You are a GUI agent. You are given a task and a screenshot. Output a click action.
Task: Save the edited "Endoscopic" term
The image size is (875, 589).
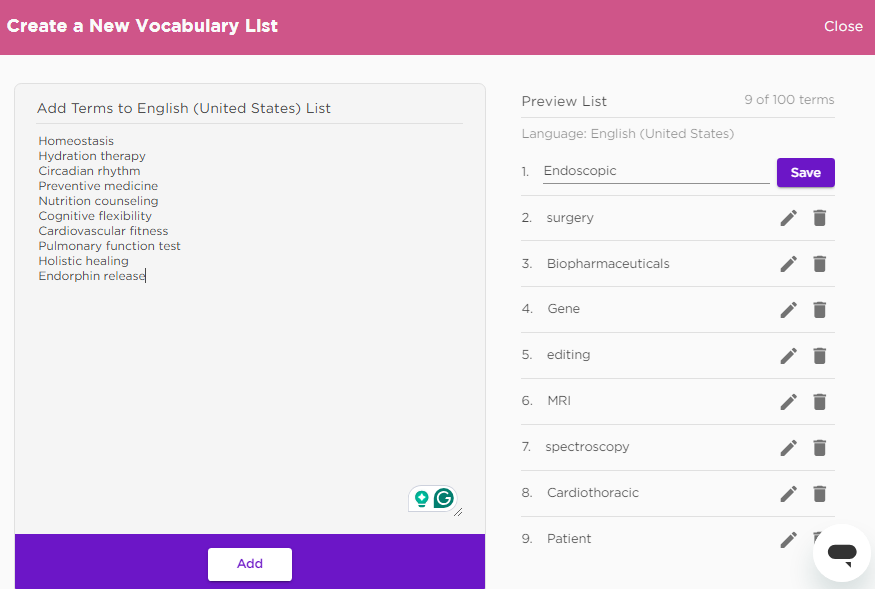(806, 173)
